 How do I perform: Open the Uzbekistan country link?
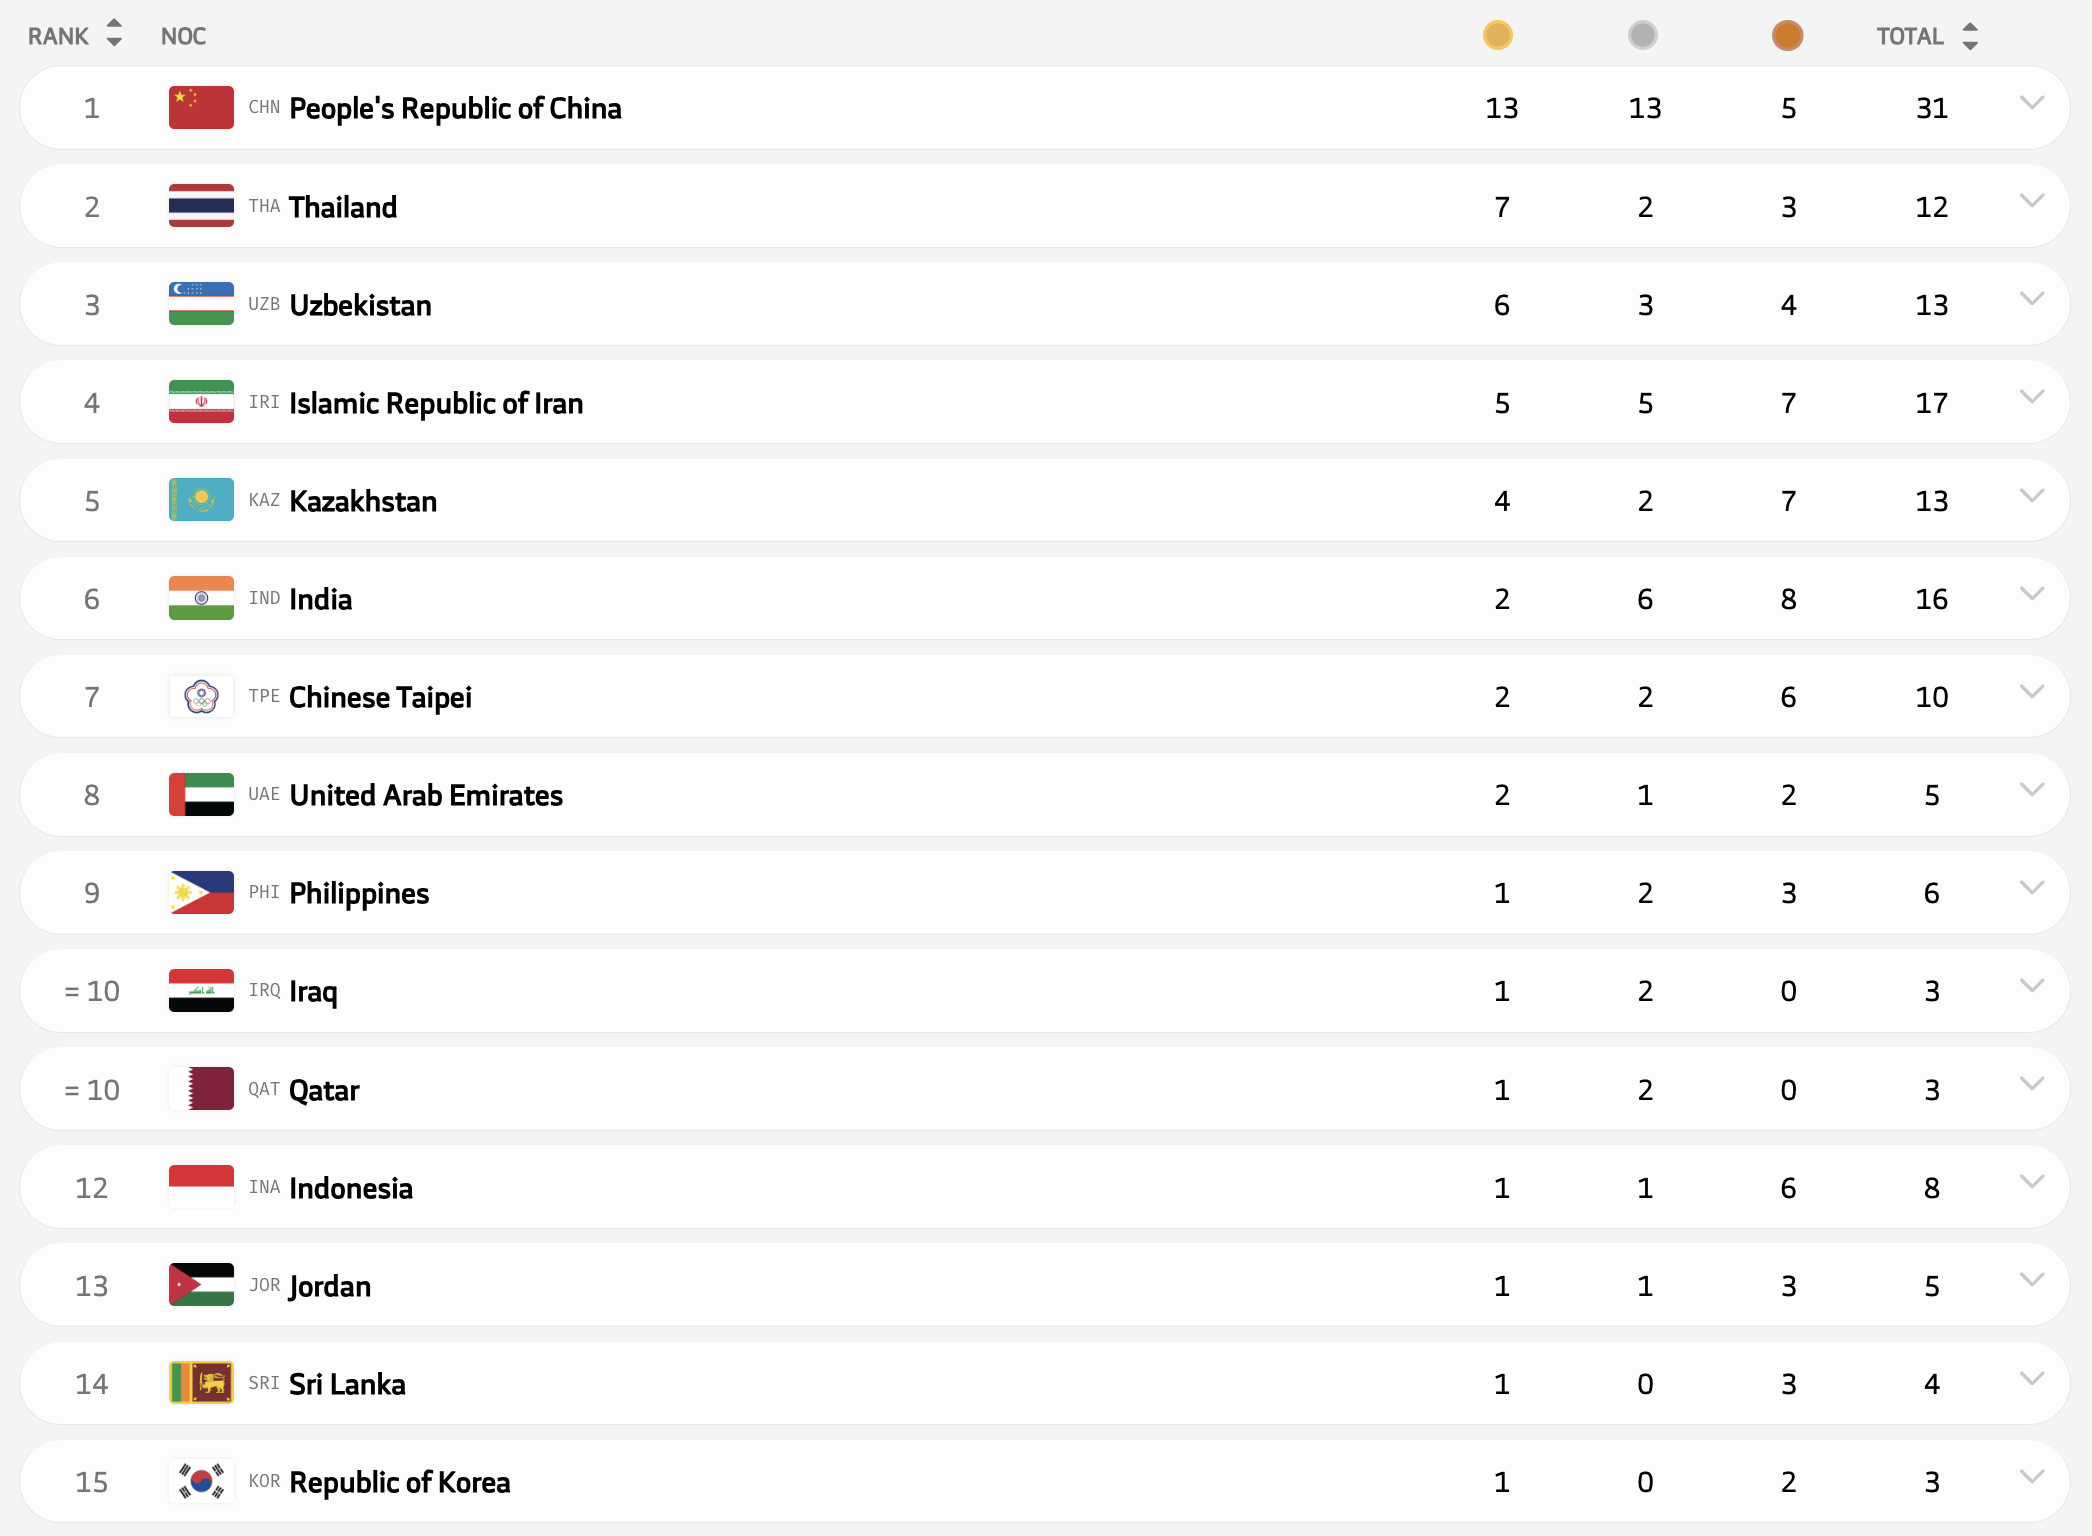tap(360, 305)
